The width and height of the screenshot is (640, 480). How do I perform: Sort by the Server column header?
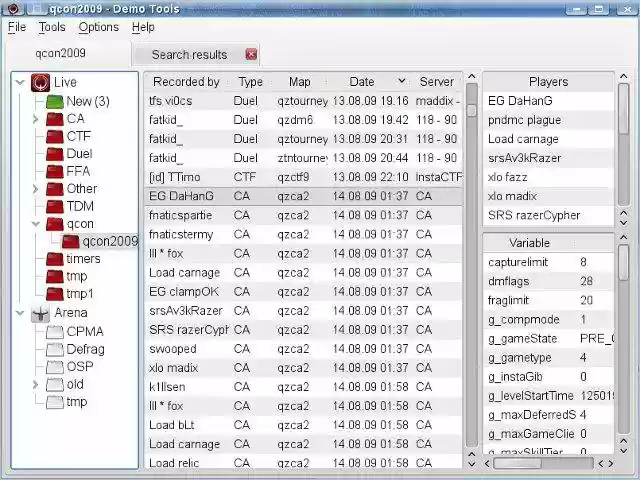point(437,82)
